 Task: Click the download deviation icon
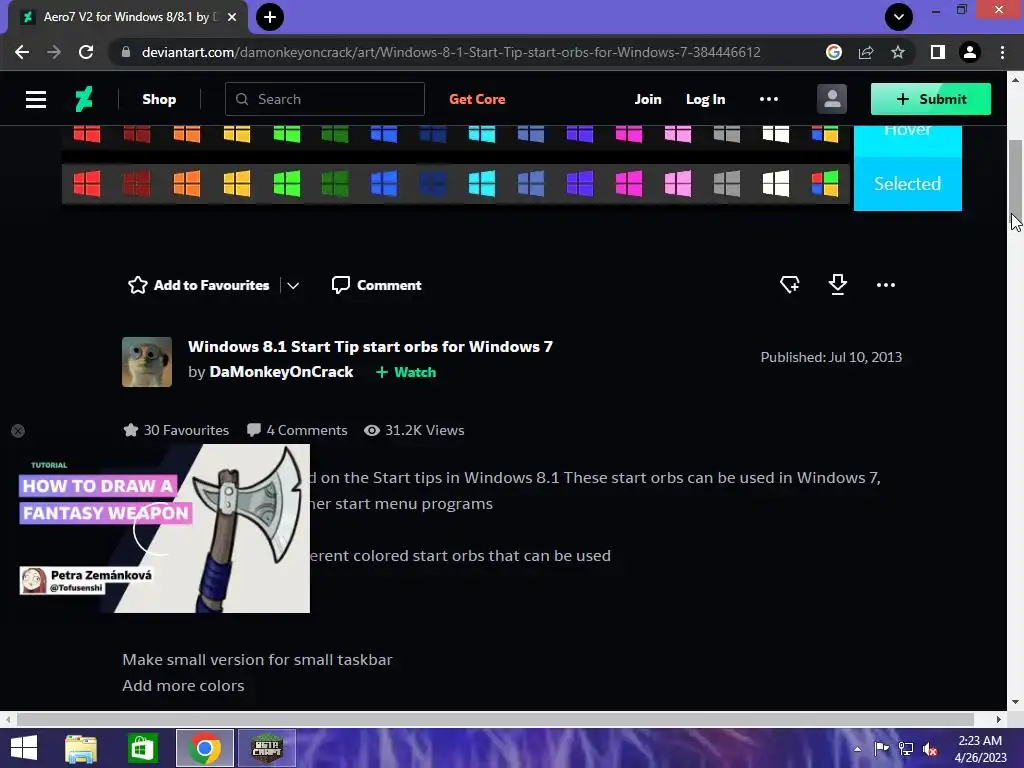[837, 285]
